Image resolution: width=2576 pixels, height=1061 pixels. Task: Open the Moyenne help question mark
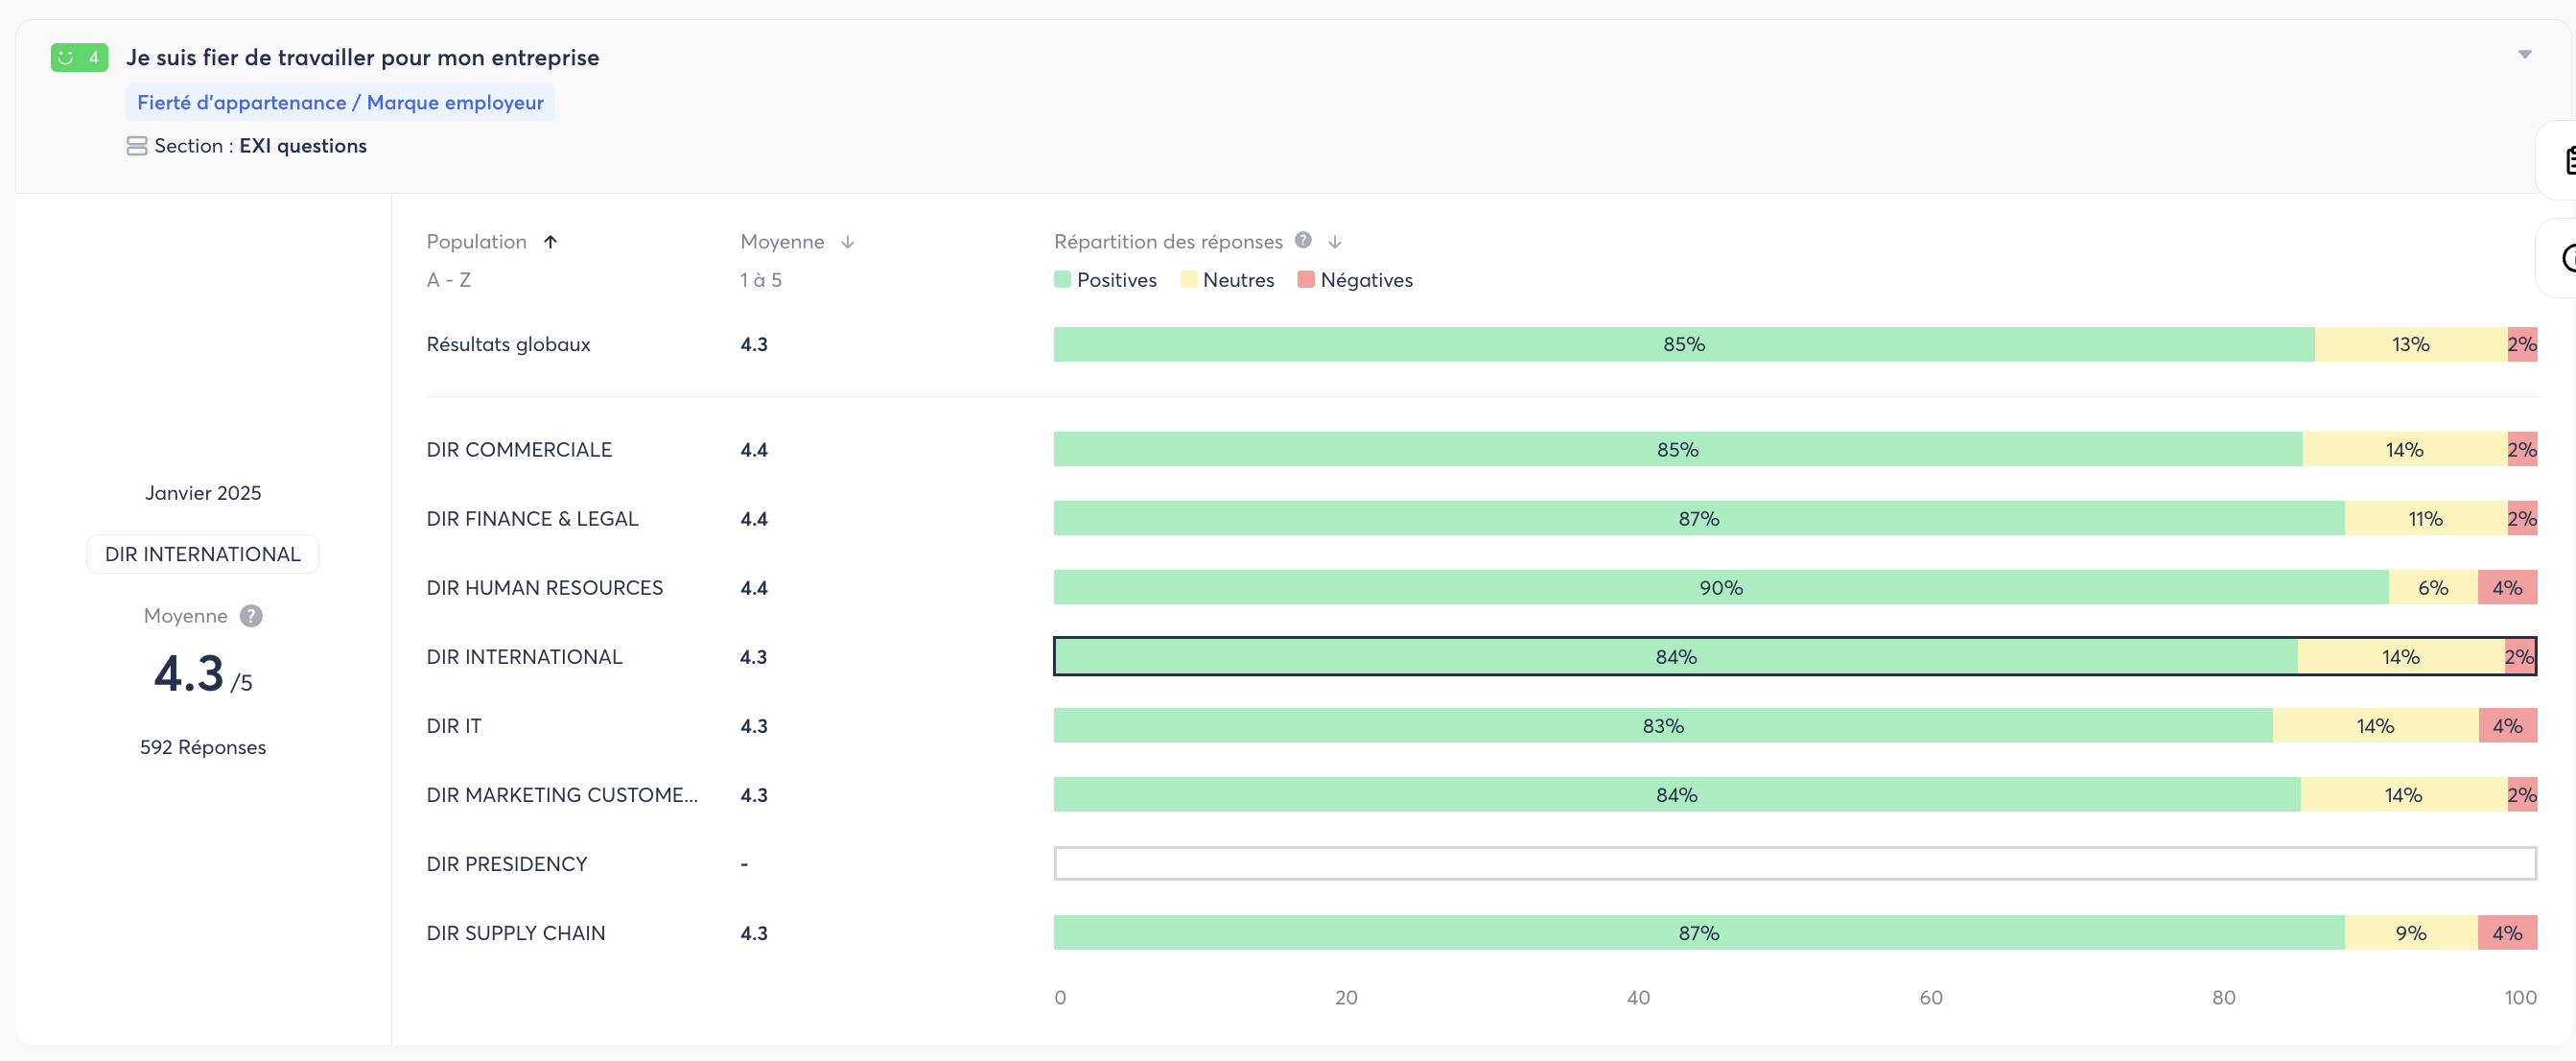(251, 616)
